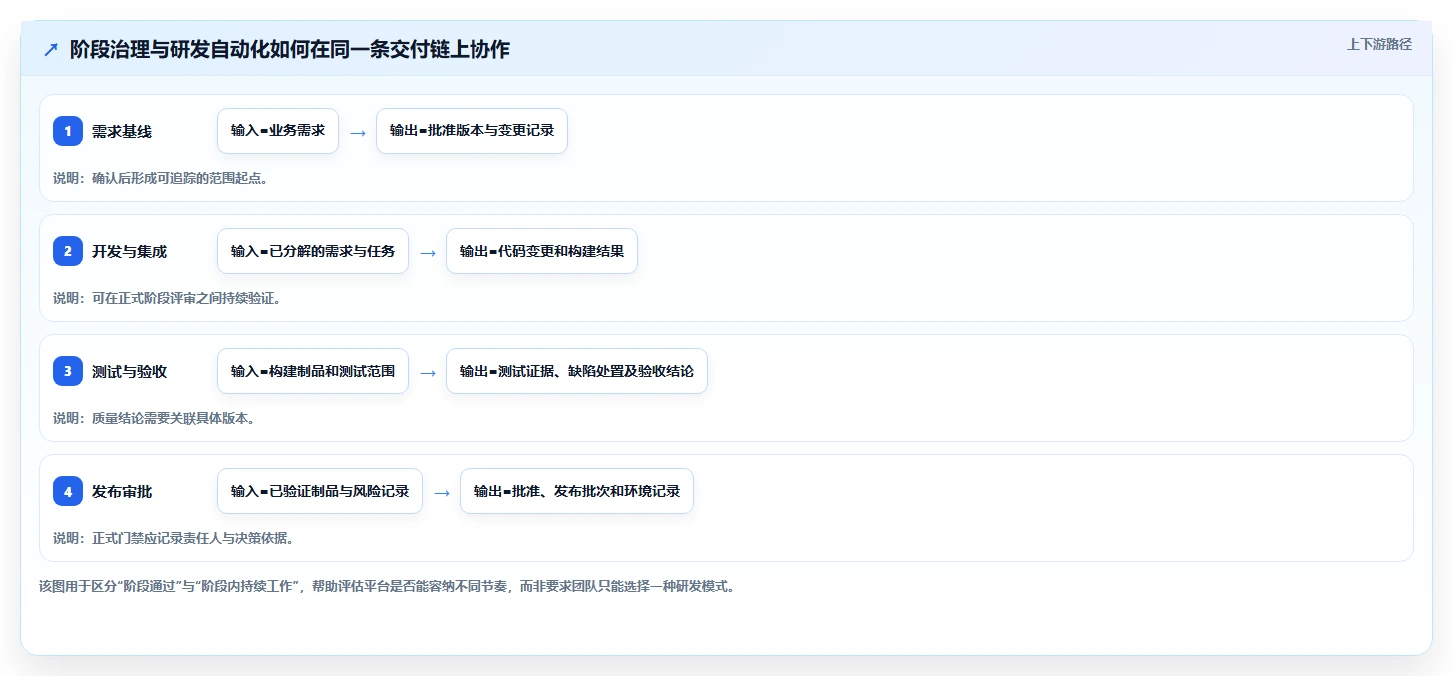The image size is (1453, 676).
Task: Click the panel title 阶段治理与研发自动化
Action: click(x=290, y=49)
